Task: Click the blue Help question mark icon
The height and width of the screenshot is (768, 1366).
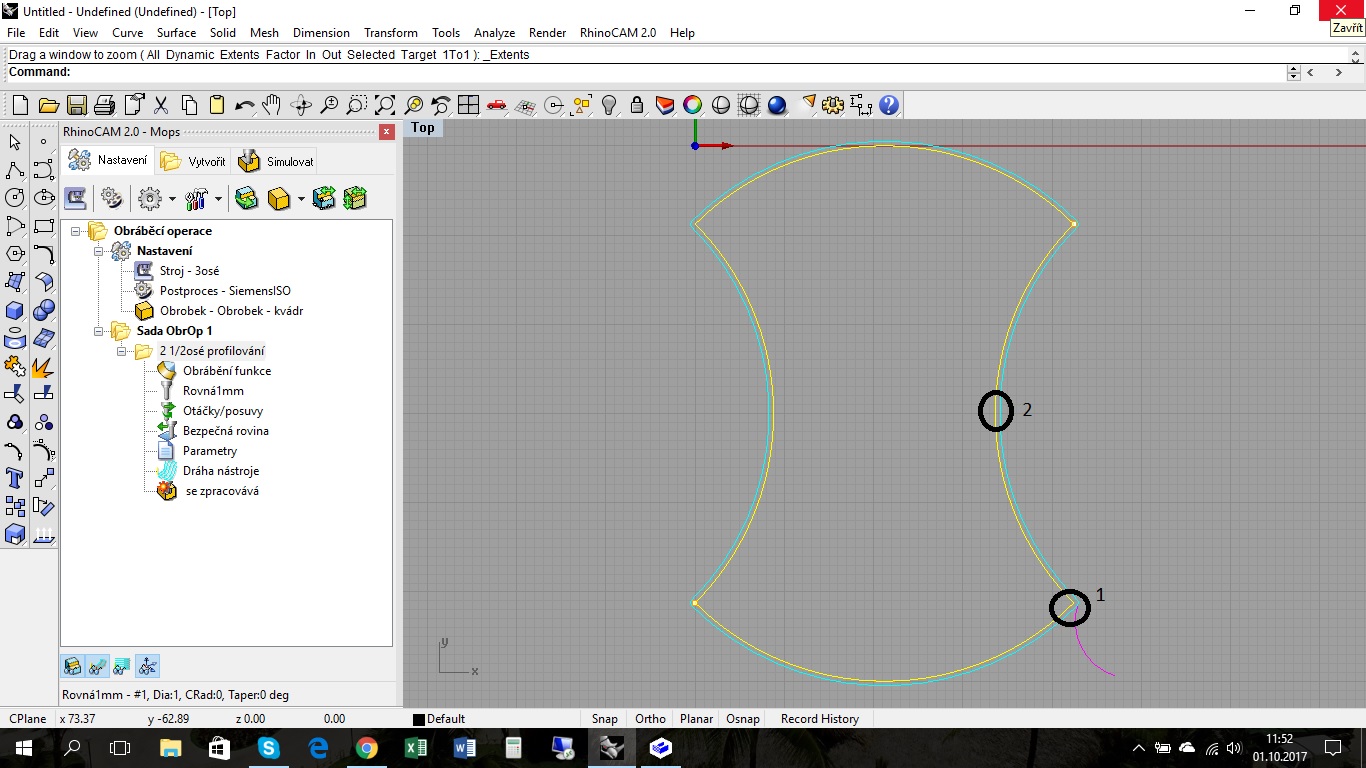Action: coord(888,105)
